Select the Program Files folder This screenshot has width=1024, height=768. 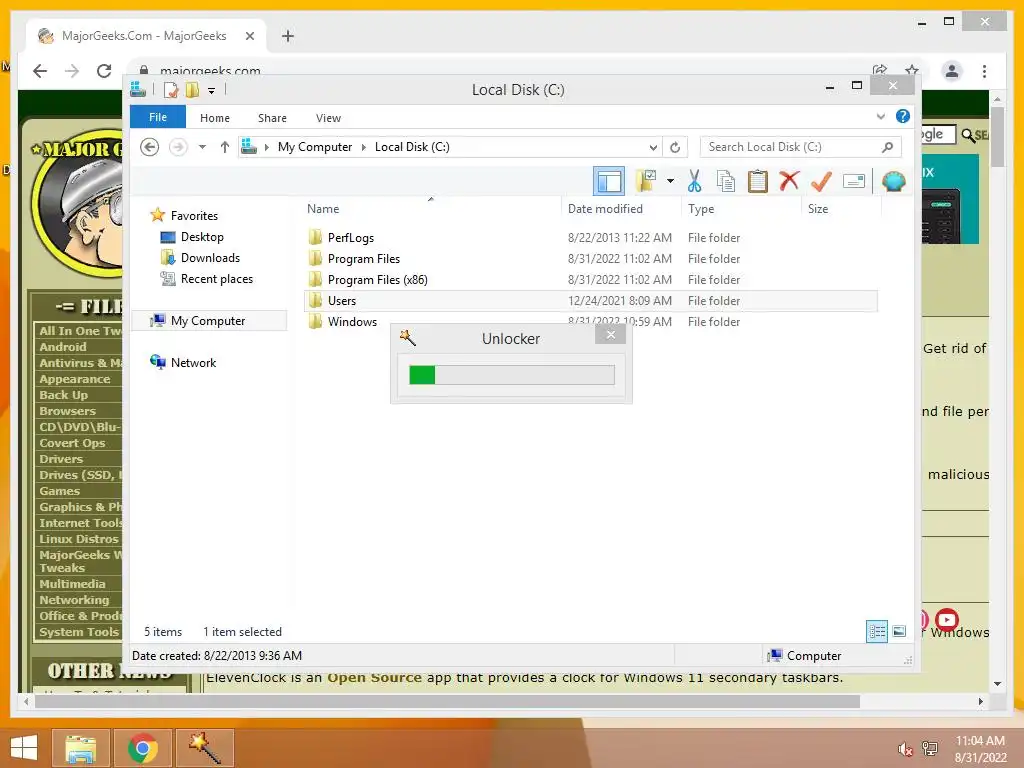tap(364, 259)
